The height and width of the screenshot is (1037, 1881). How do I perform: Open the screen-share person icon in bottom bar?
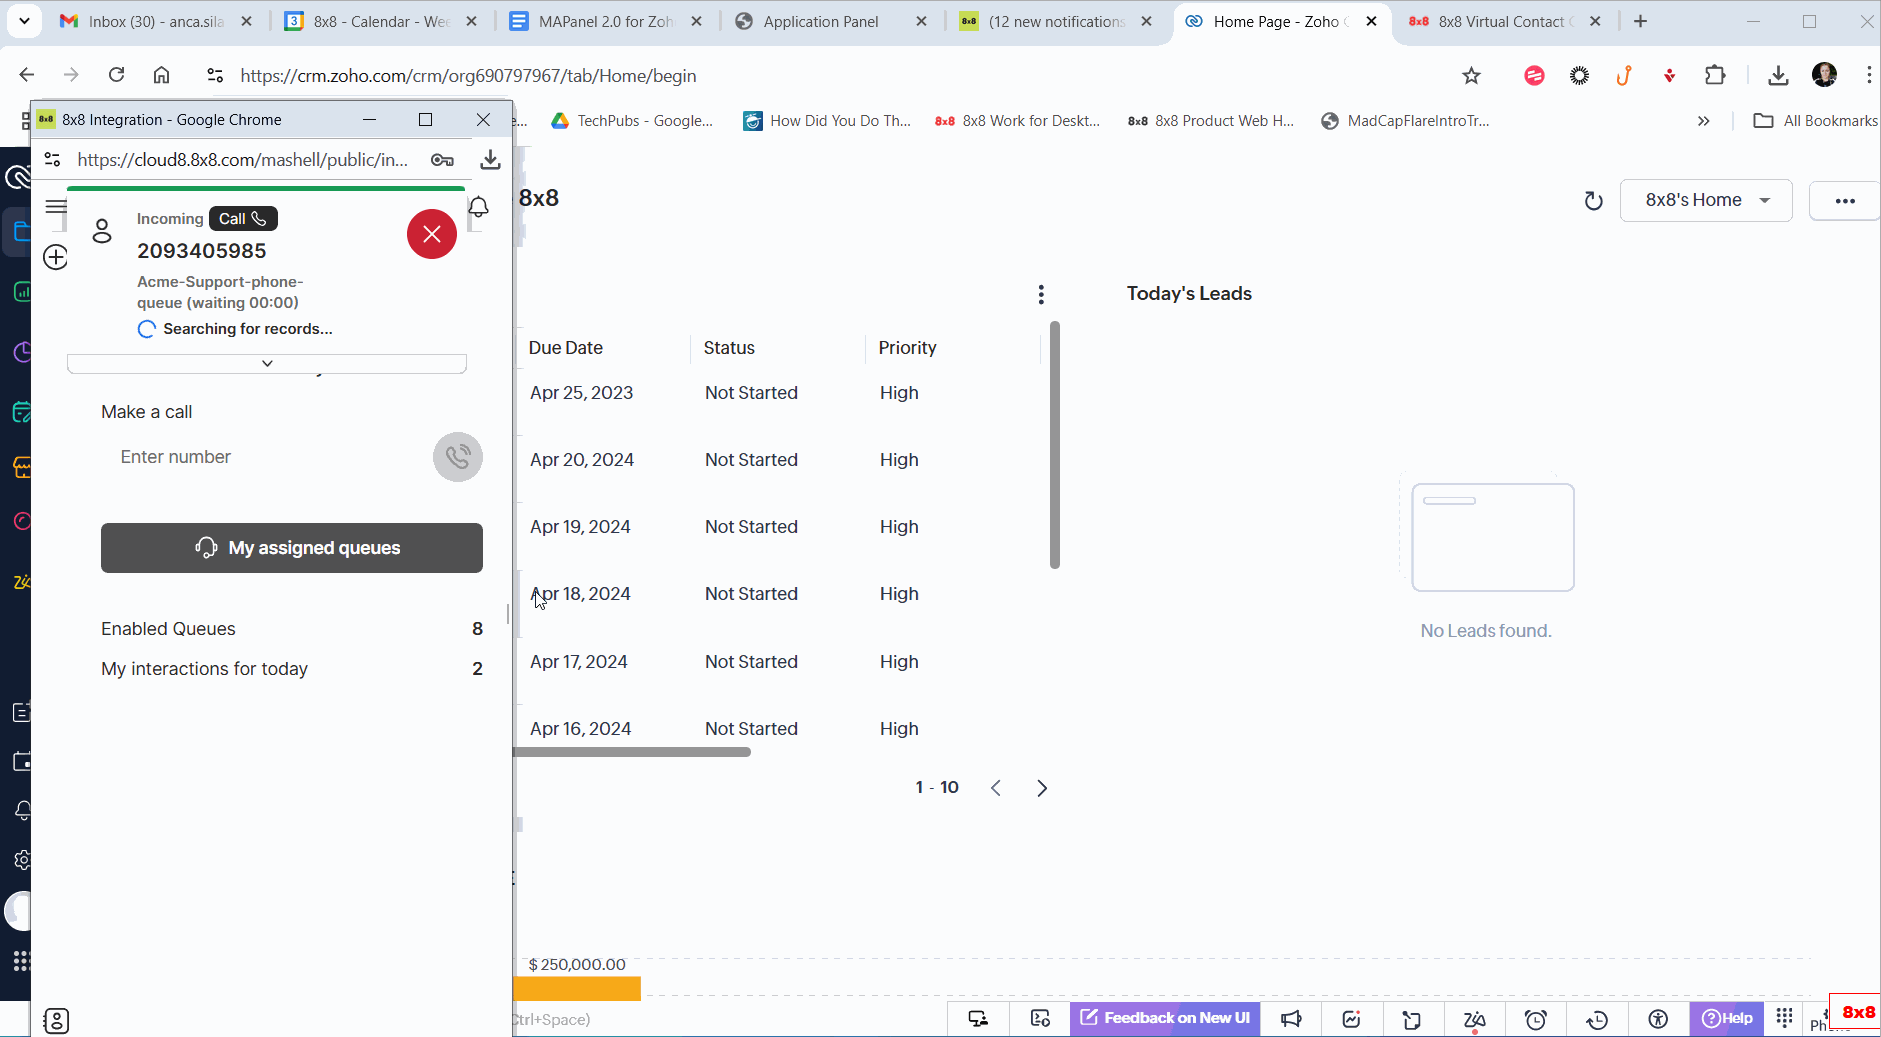pyautogui.click(x=978, y=1019)
